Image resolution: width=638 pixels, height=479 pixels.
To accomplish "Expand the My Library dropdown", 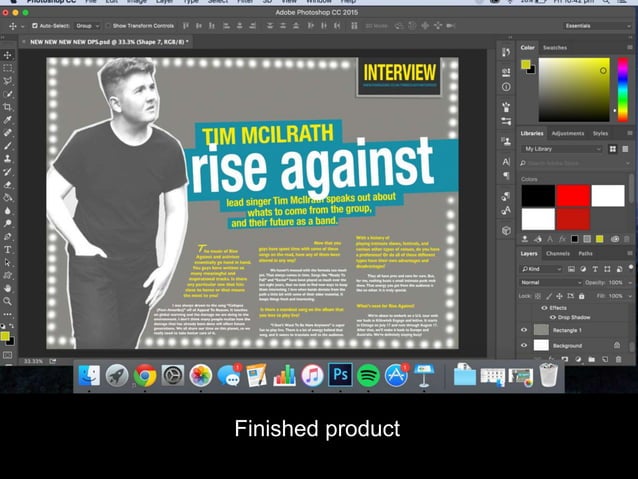I will click(562, 148).
